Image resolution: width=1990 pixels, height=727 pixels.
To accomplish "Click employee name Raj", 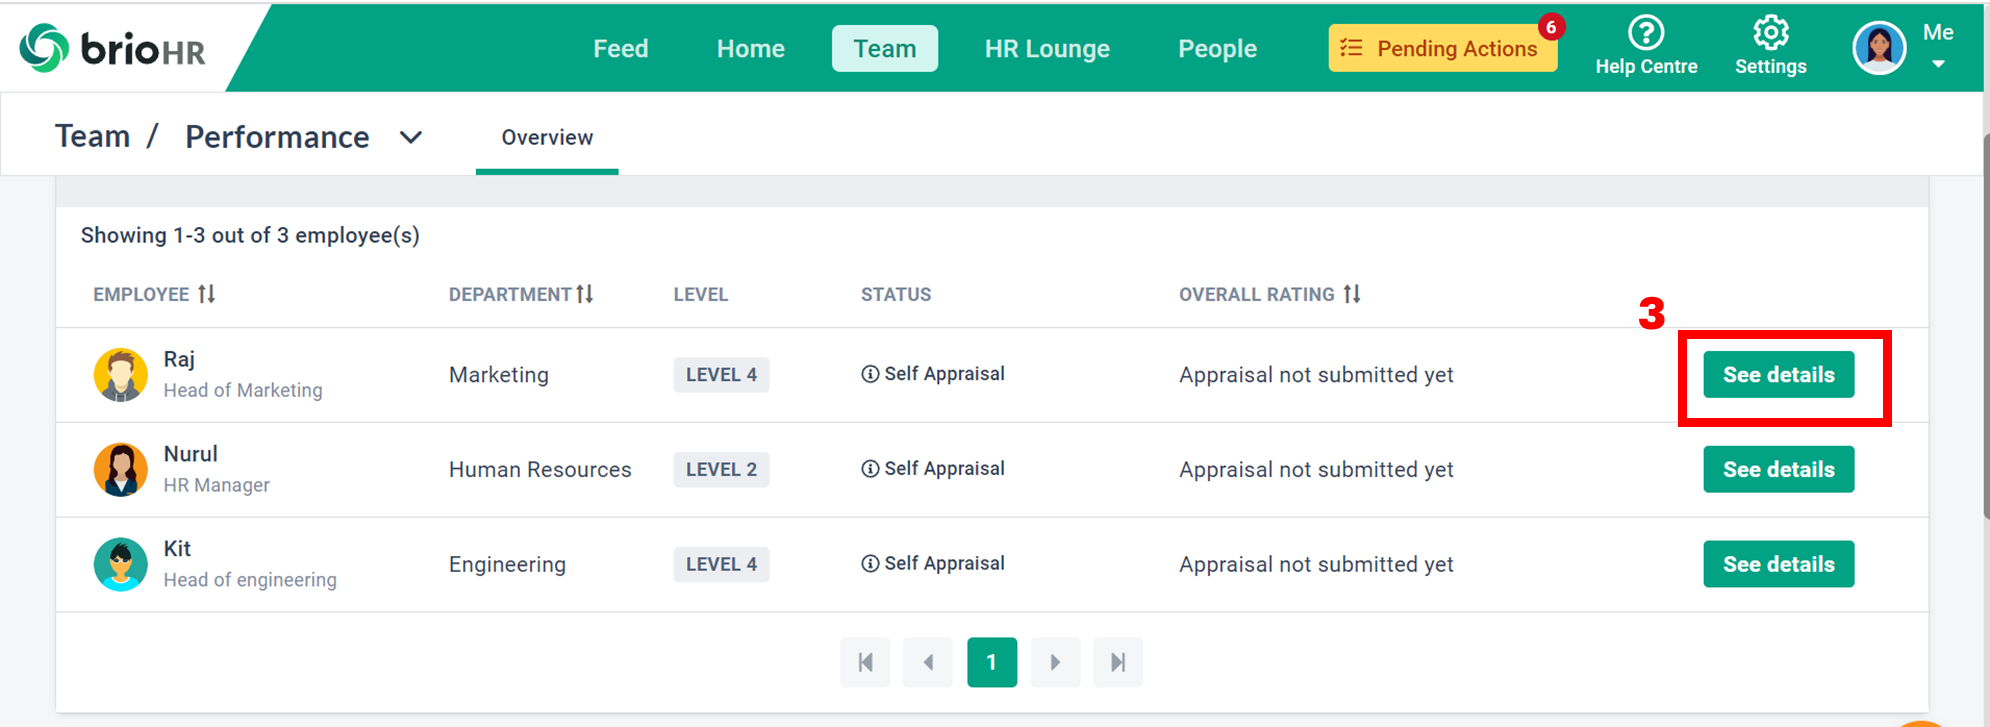I will pos(179,359).
